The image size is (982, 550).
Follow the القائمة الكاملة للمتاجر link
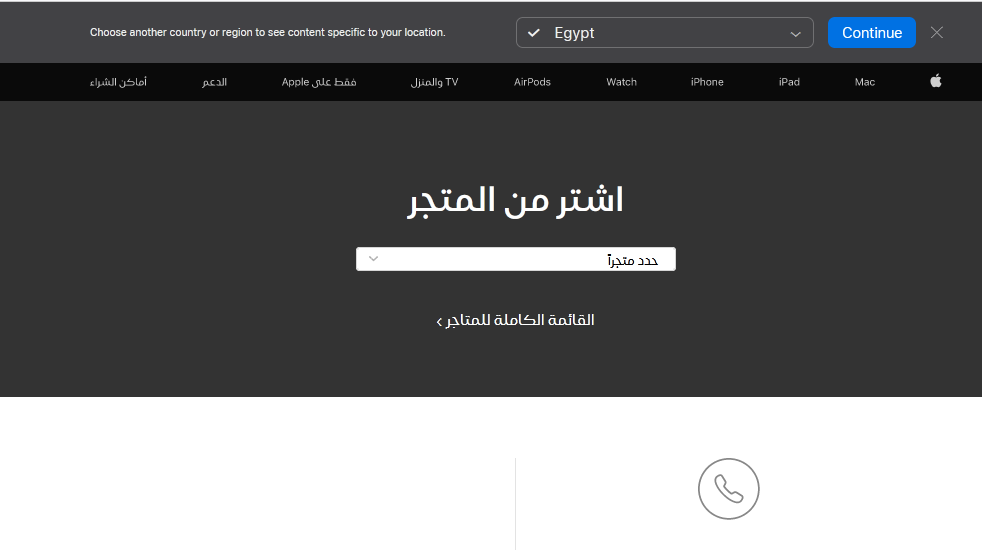(515, 320)
